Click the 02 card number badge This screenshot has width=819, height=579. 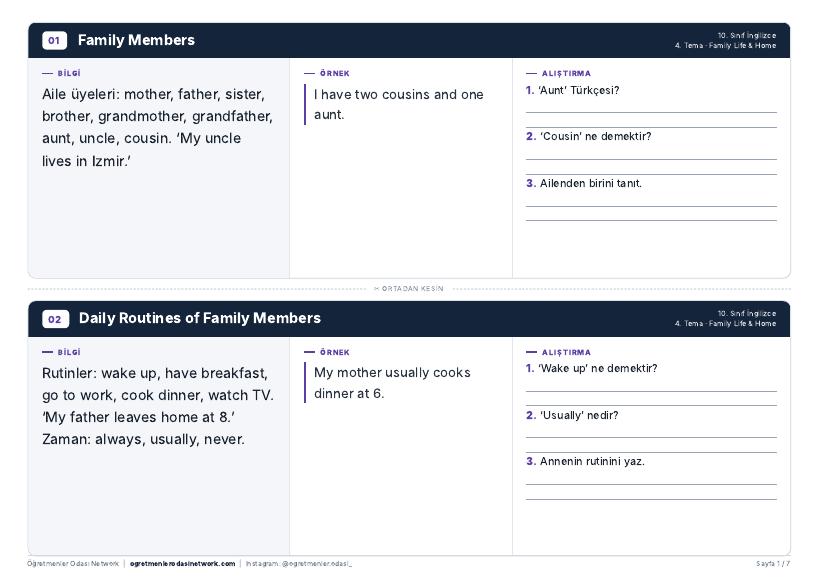[x=55, y=319]
